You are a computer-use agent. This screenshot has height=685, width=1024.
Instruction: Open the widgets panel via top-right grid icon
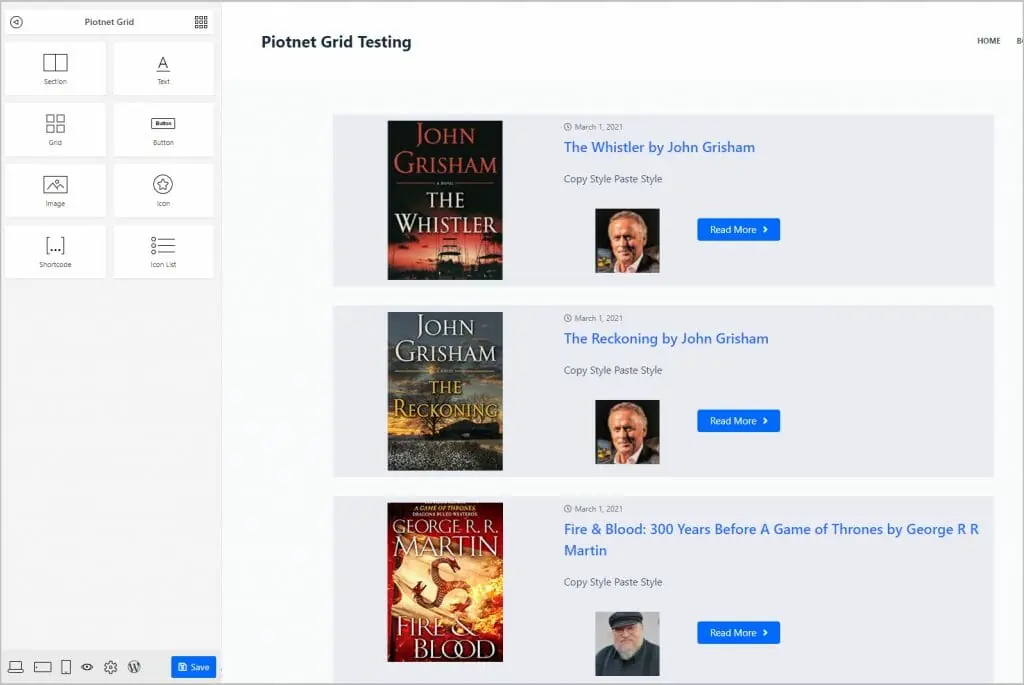[200, 21]
